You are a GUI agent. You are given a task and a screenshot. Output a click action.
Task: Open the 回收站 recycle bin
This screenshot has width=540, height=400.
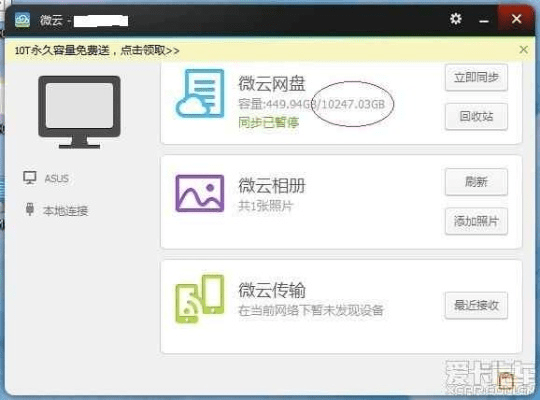tap(476, 116)
